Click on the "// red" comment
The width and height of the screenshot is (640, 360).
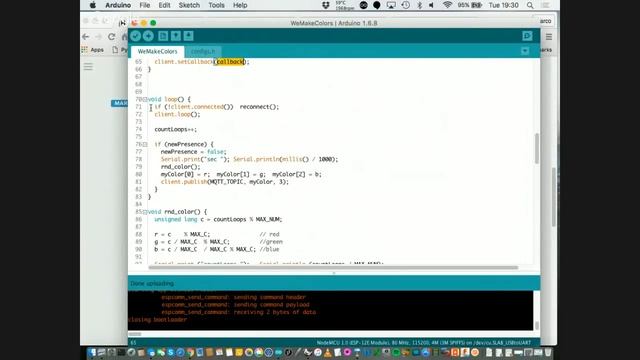pyautogui.click(x=269, y=235)
